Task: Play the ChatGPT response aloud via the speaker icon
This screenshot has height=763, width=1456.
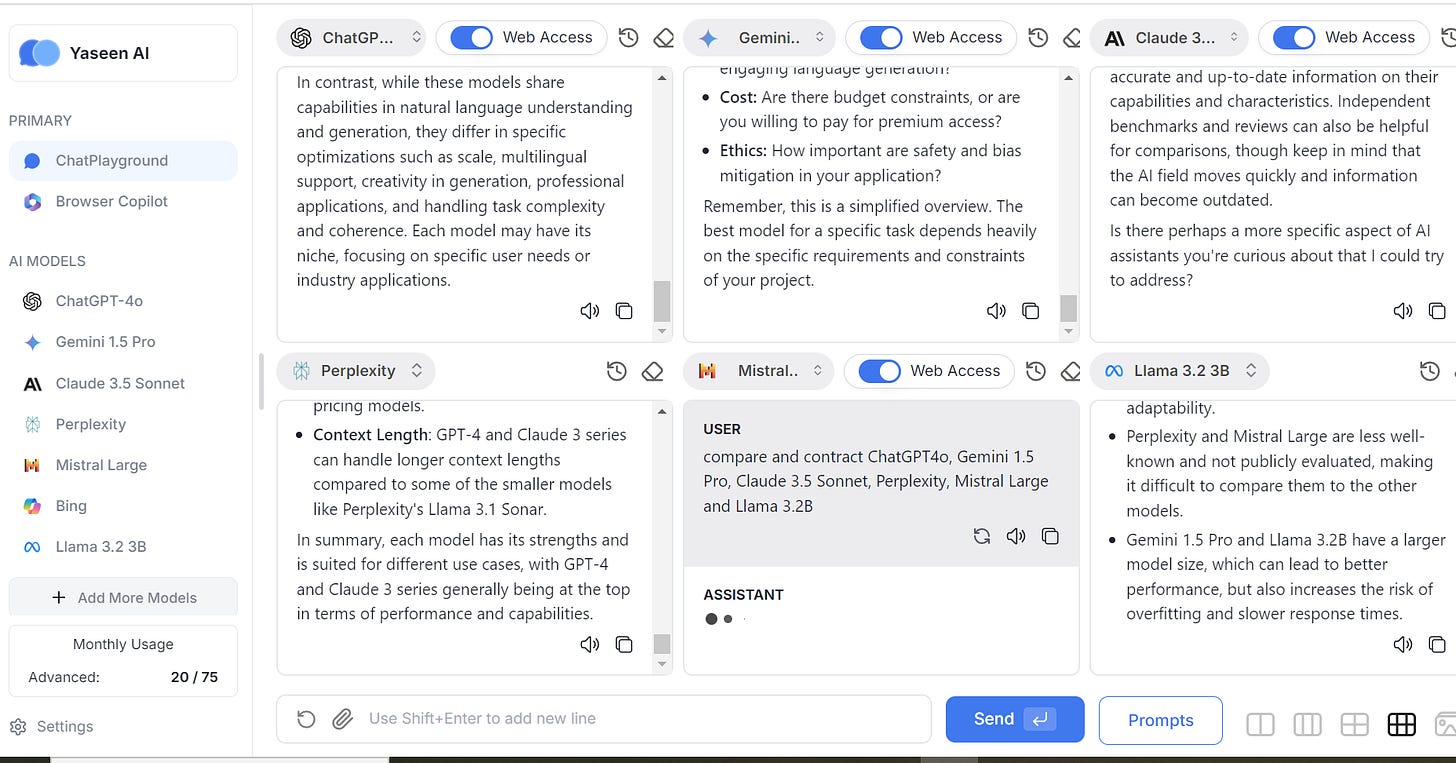Action: click(590, 311)
